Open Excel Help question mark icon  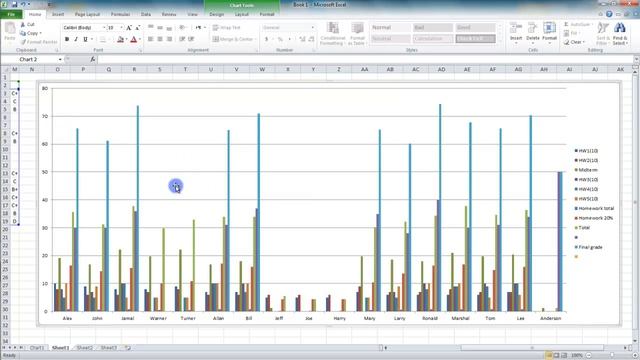click(x=609, y=14)
